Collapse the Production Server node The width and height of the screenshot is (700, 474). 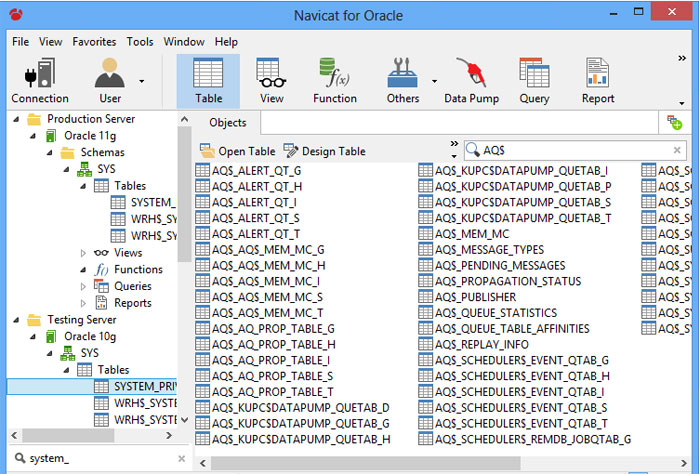point(17,119)
